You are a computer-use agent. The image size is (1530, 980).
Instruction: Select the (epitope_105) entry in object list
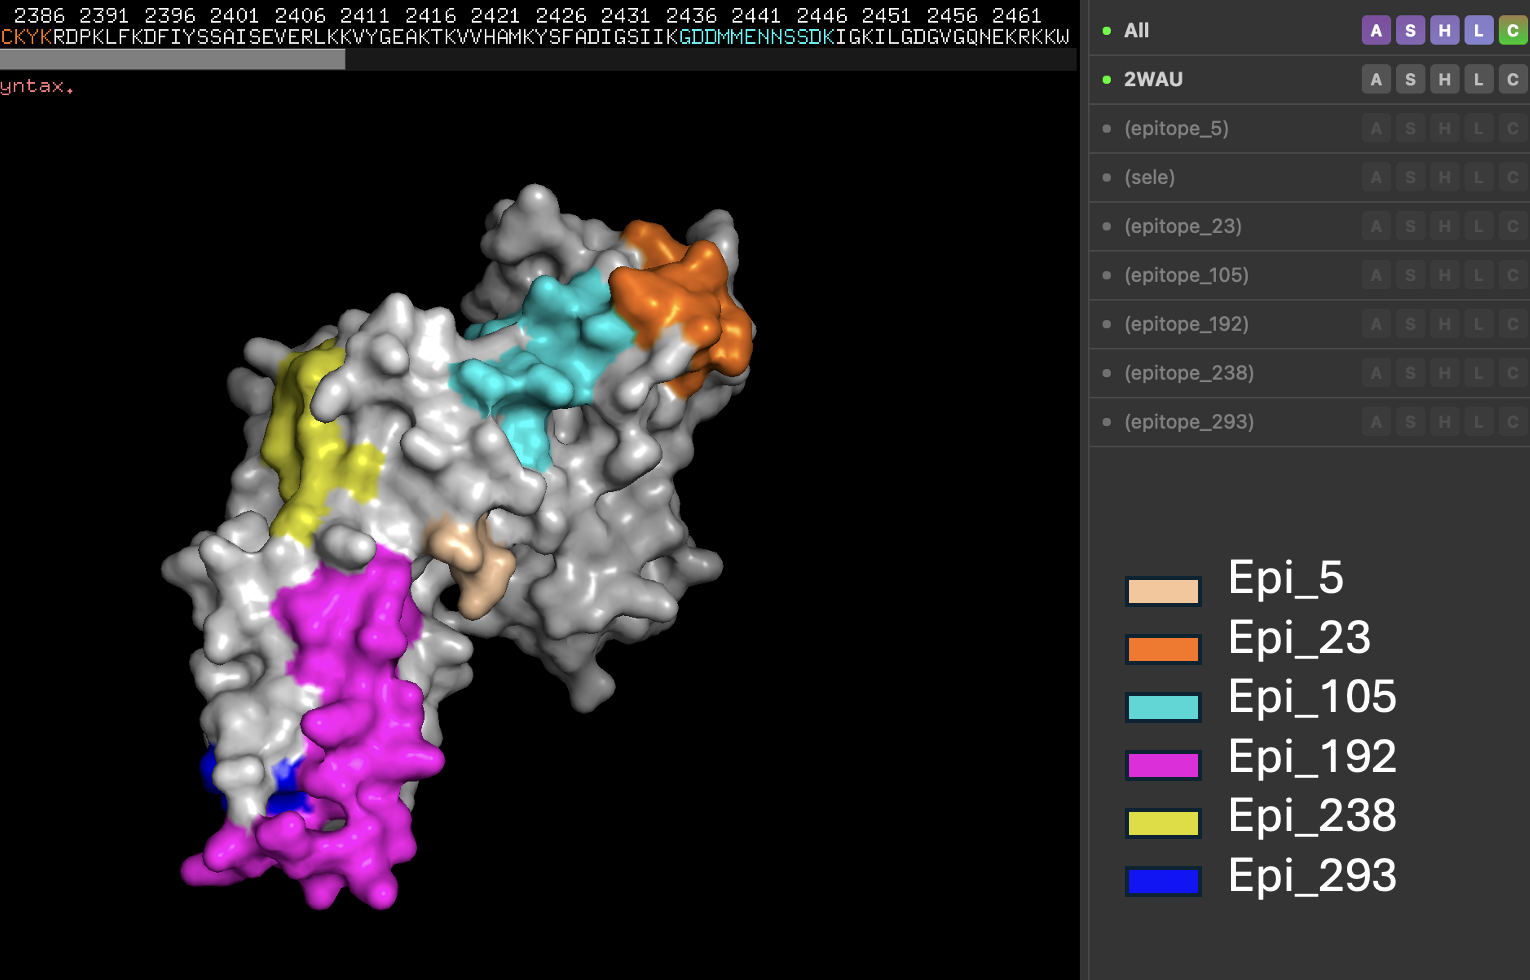[x=1186, y=276]
